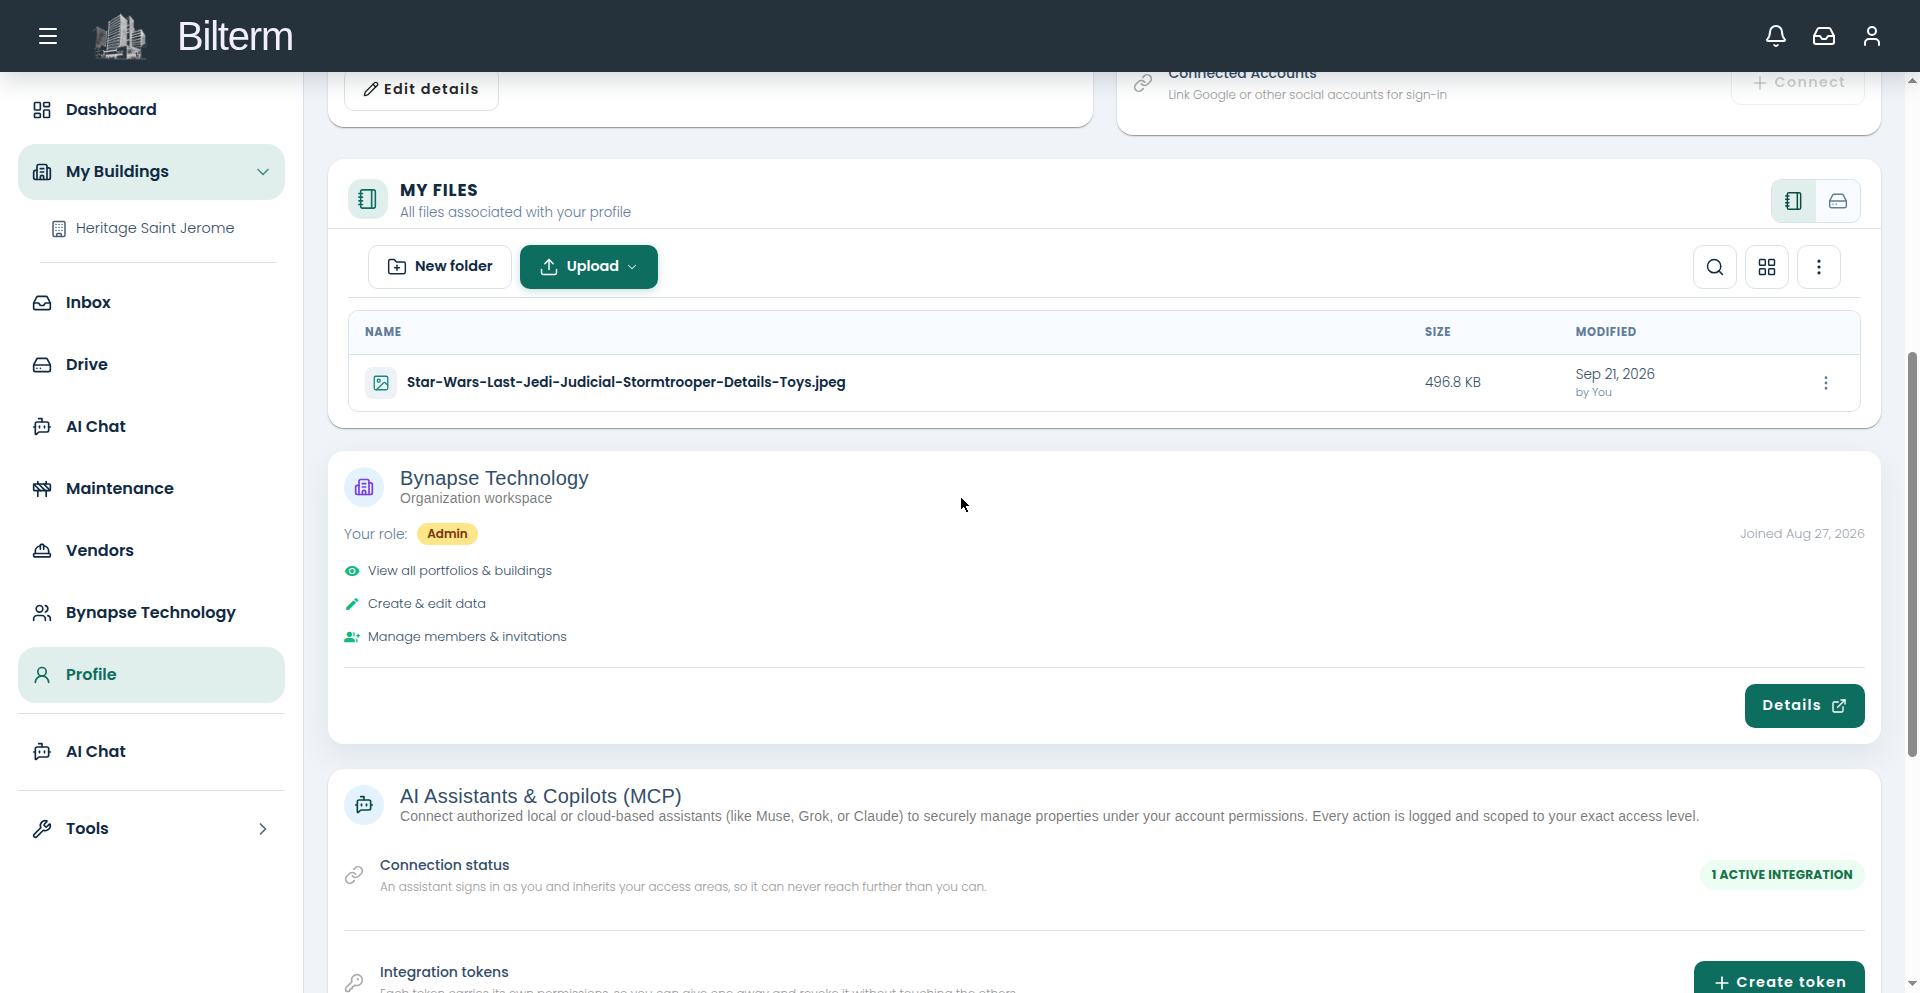Click the Connection status link icon

point(354,875)
